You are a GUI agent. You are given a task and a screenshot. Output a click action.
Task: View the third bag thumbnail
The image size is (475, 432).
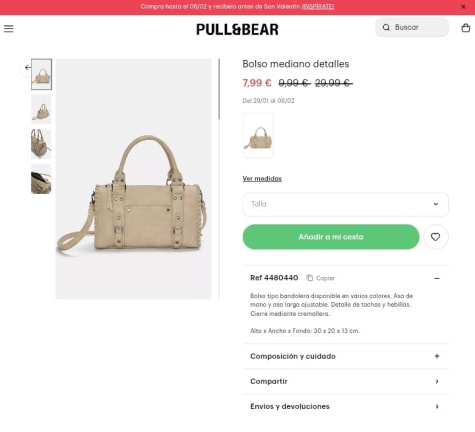tap(41, 144)
